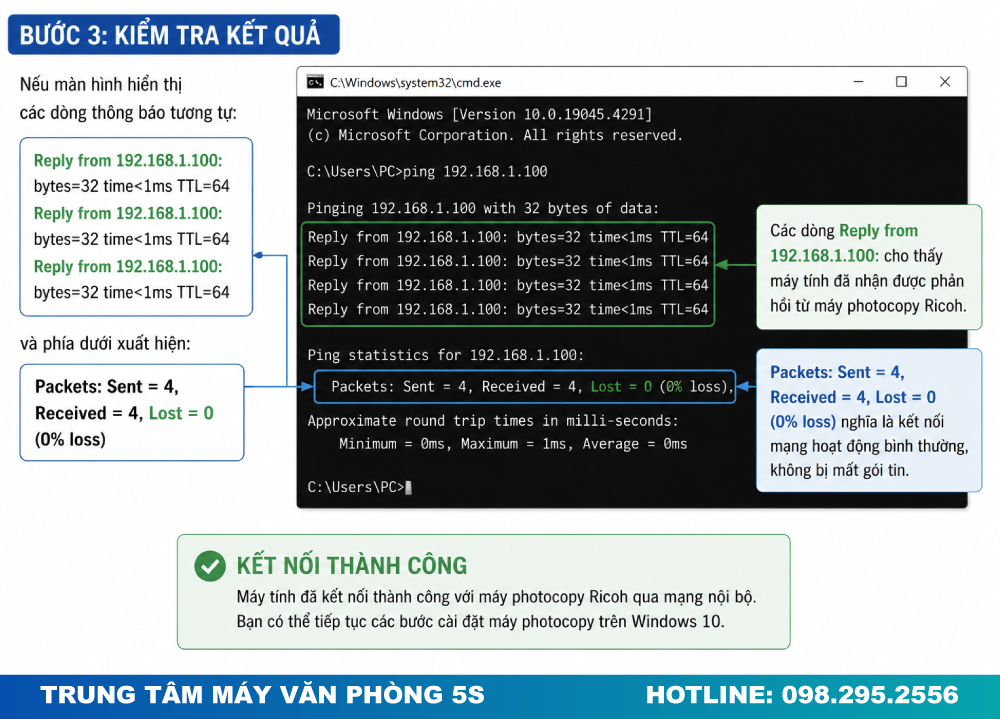Click the 'BƯỚC 3: KIỂM TRA KẾT QUẢ' heading
The height and width of the screenshot is (719, 1000).
click(x=170, y=35)
